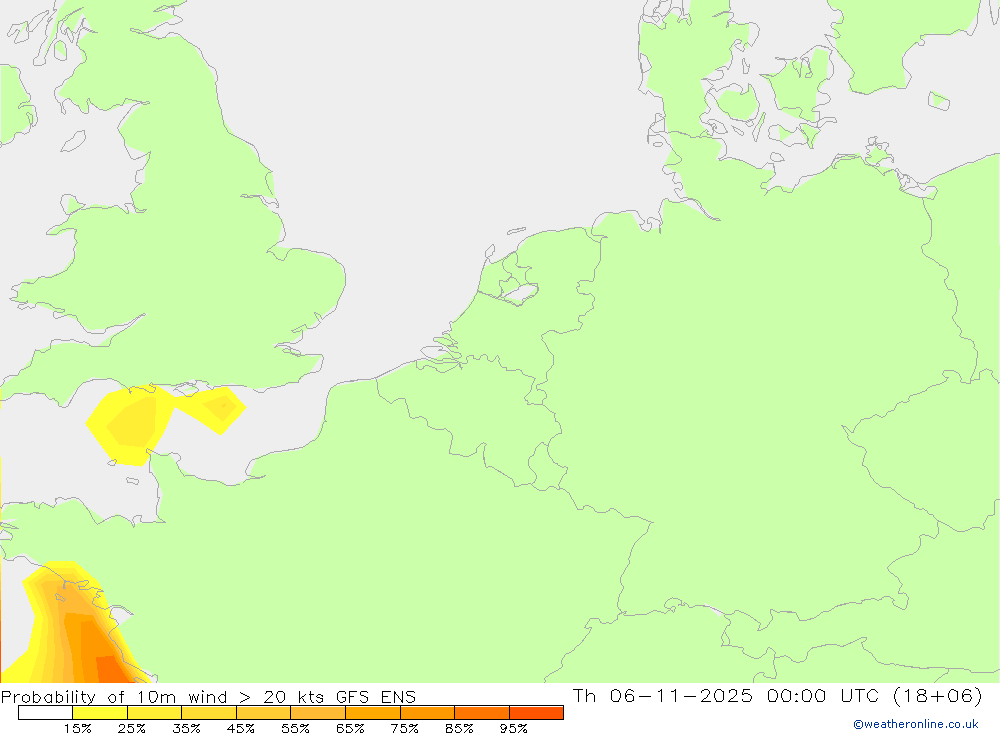The width and height of the screenshot is (1000, 733).
Task: Click the 35% legend label
Action: [x=186, y=728]
